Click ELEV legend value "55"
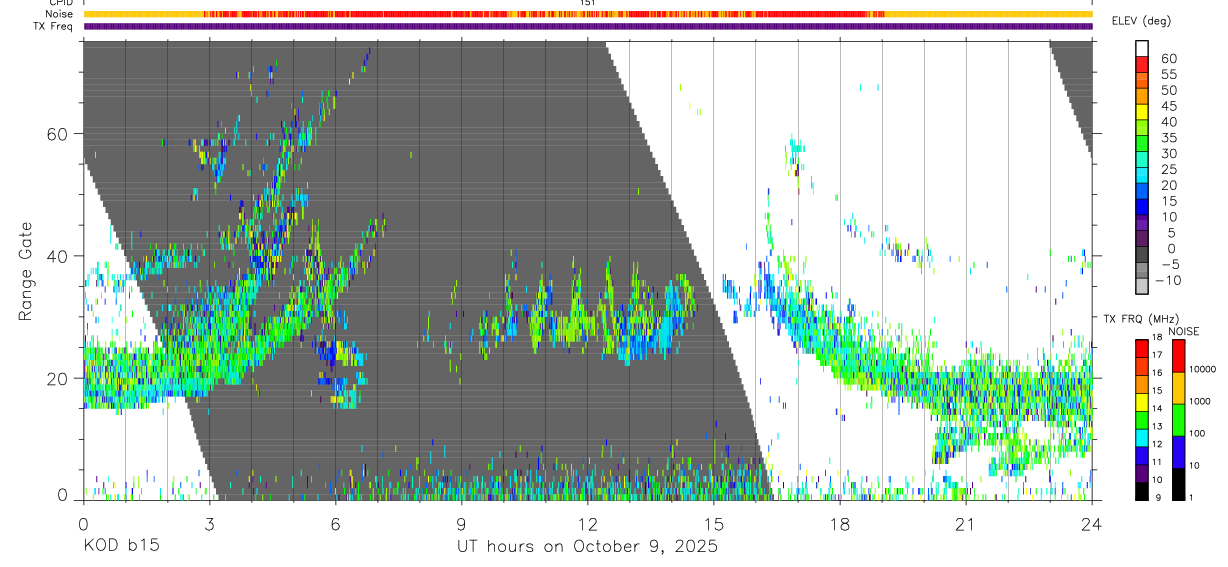This screenshot has height=567, width=1228. tap(1168, 74)
